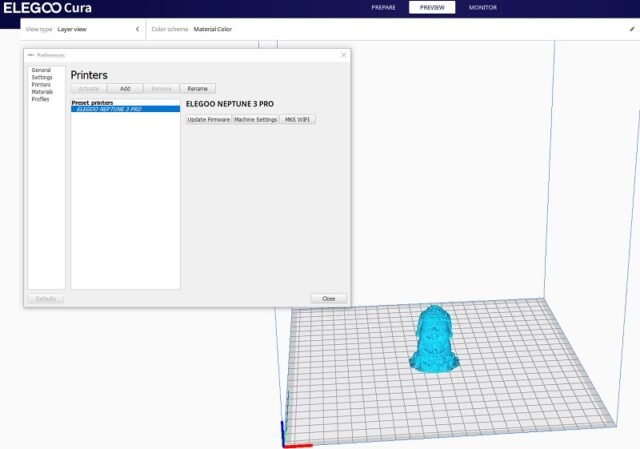
Task: Go to the MONITOR stage
Action: [482, 7]
